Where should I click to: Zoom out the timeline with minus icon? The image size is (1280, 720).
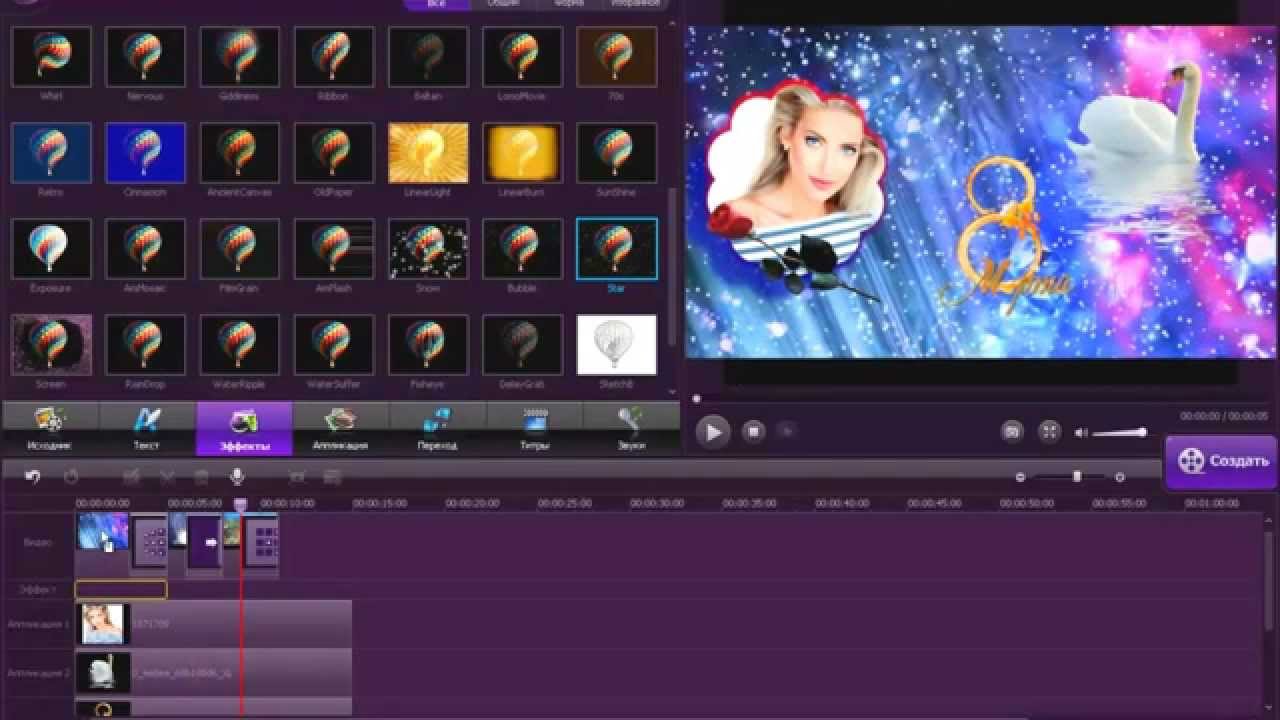tap(1020, 478)
